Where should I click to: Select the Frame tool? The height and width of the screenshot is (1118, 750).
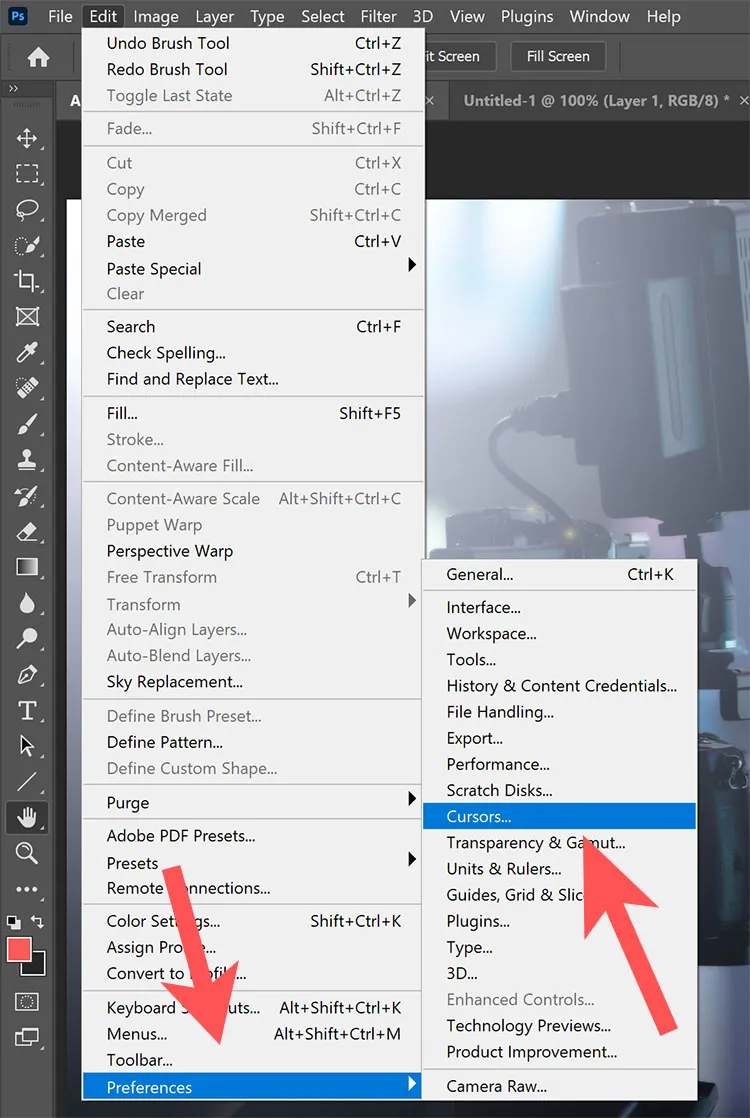point(27,317)
